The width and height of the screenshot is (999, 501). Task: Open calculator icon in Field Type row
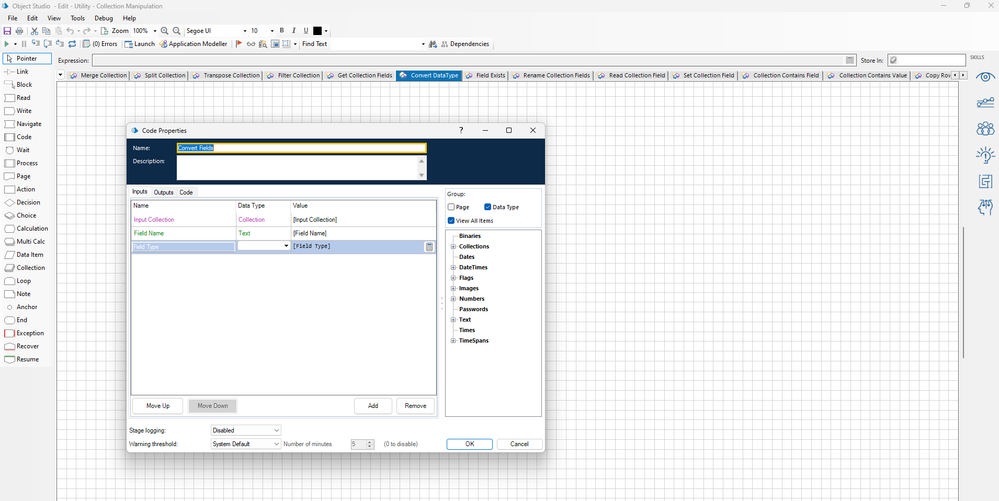[429, 246]
